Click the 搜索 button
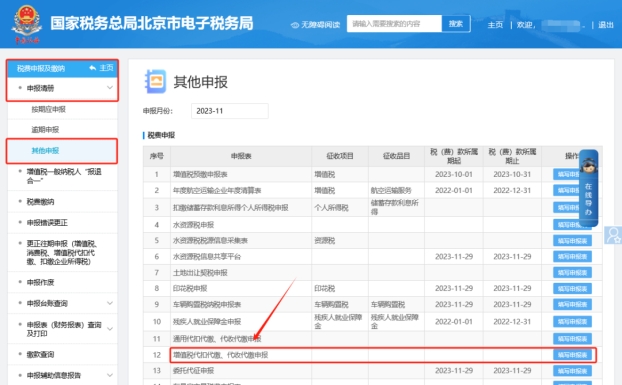Screen dimensions: 622x385 point(456,24)
